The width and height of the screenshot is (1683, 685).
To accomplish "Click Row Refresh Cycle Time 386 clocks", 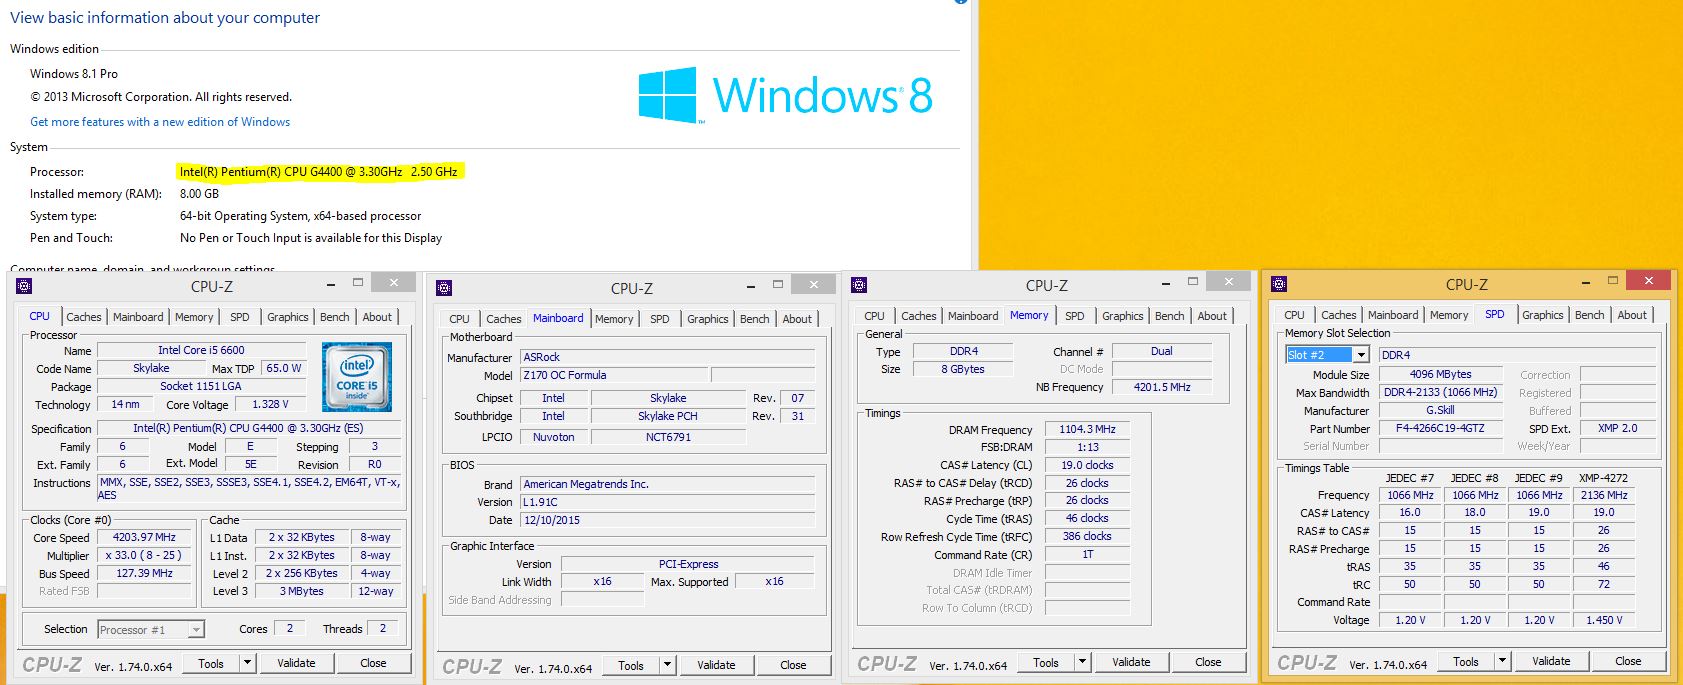I will [1087, 536].
